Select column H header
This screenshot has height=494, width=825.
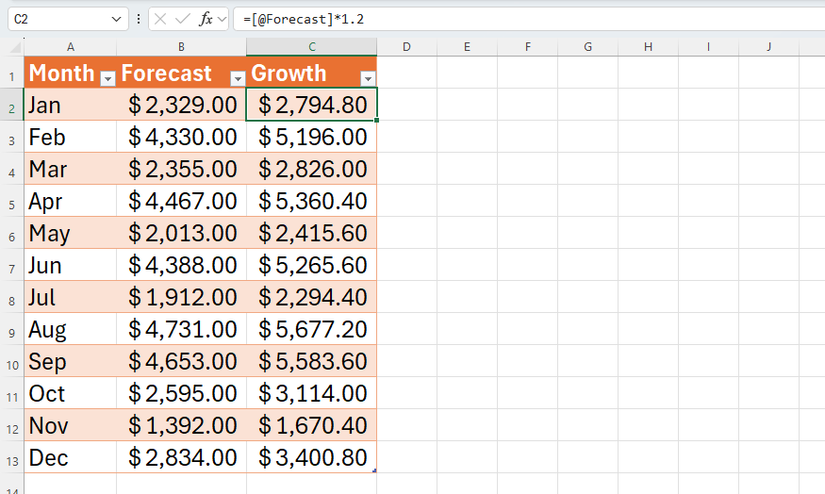click(x=648, y=47)
